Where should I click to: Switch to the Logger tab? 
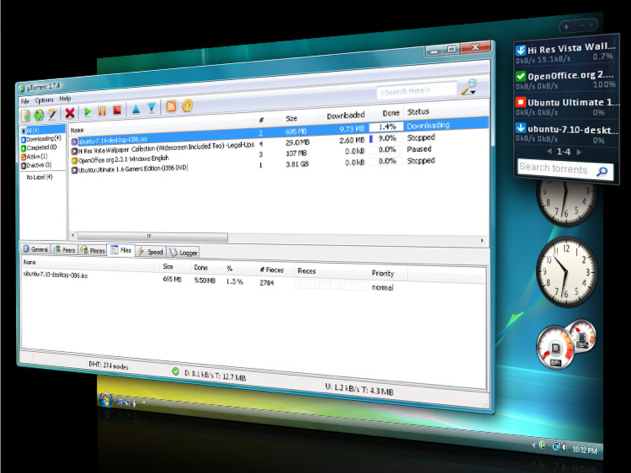pos(183,252)
